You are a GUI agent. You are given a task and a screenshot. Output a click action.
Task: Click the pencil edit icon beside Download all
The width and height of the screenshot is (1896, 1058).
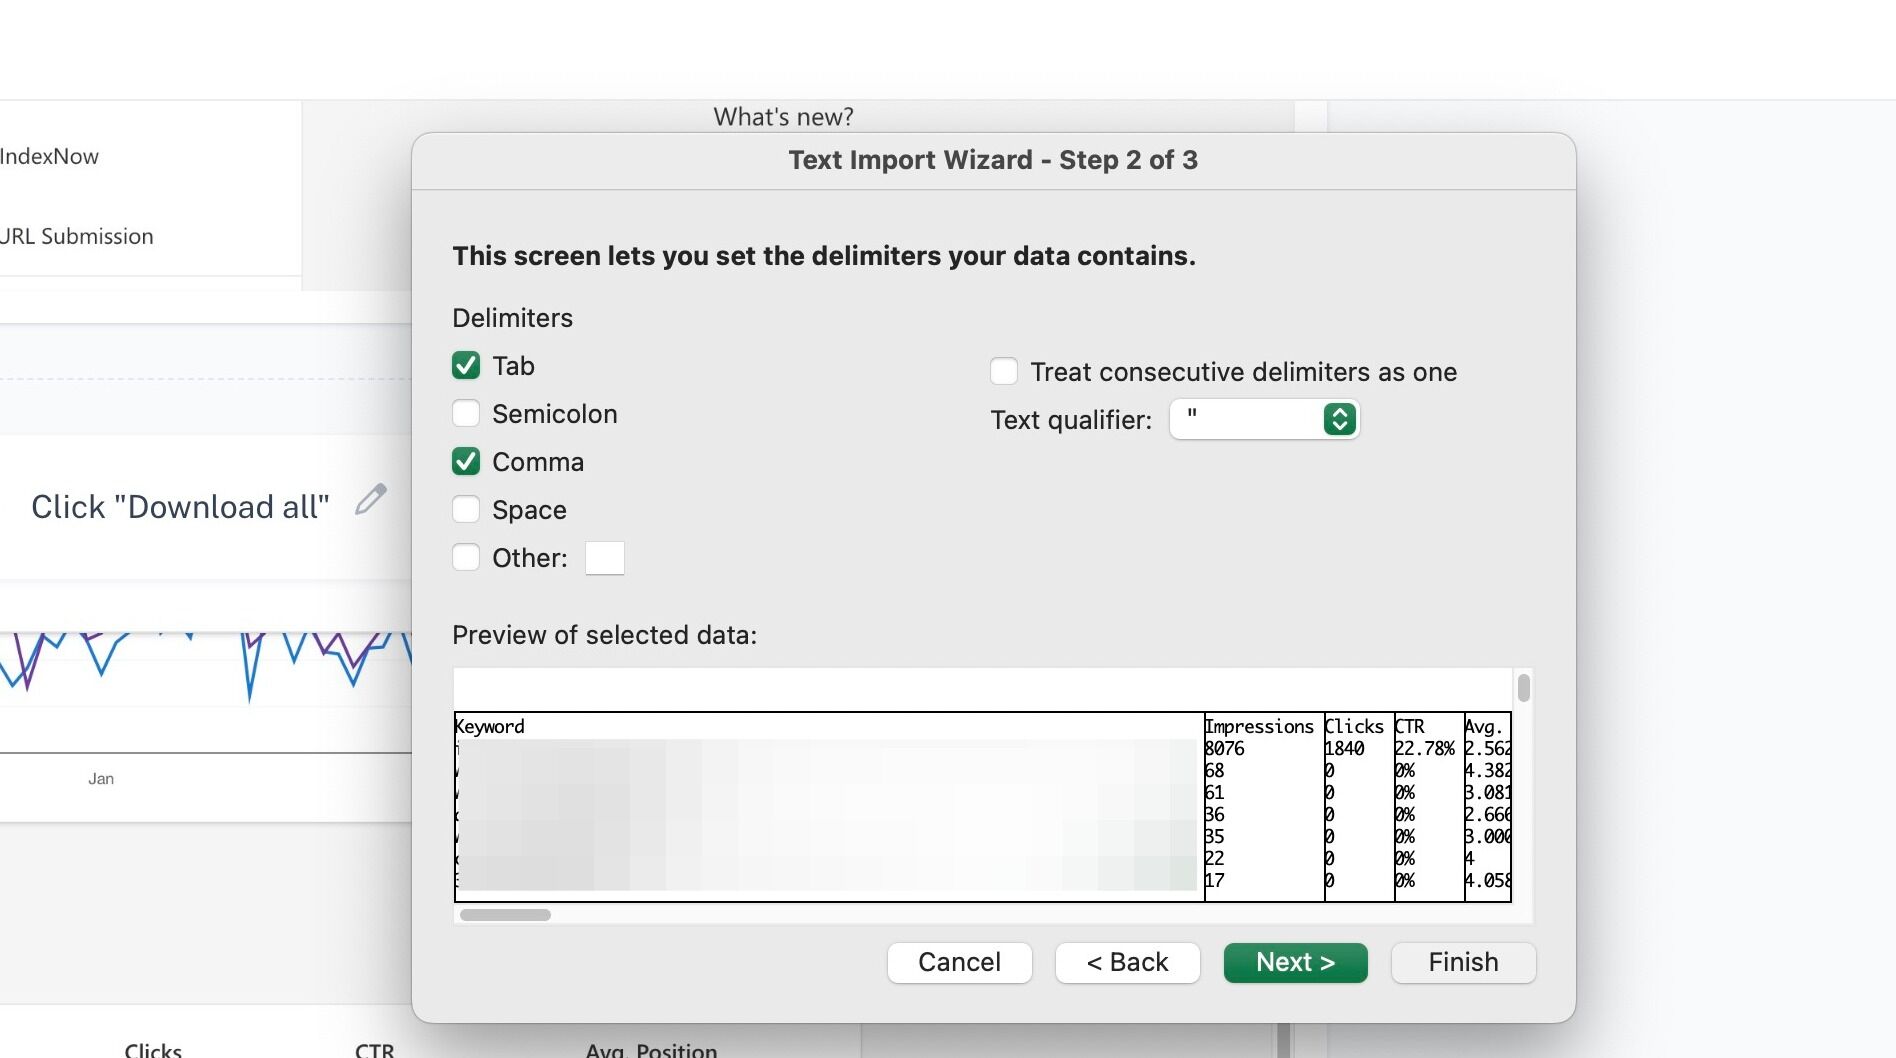(371, 499)
